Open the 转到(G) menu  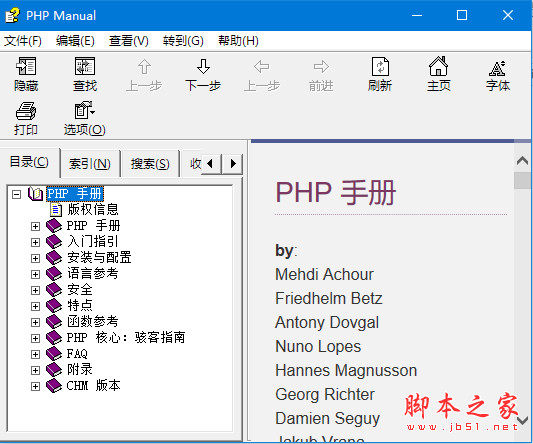[183, 41]
